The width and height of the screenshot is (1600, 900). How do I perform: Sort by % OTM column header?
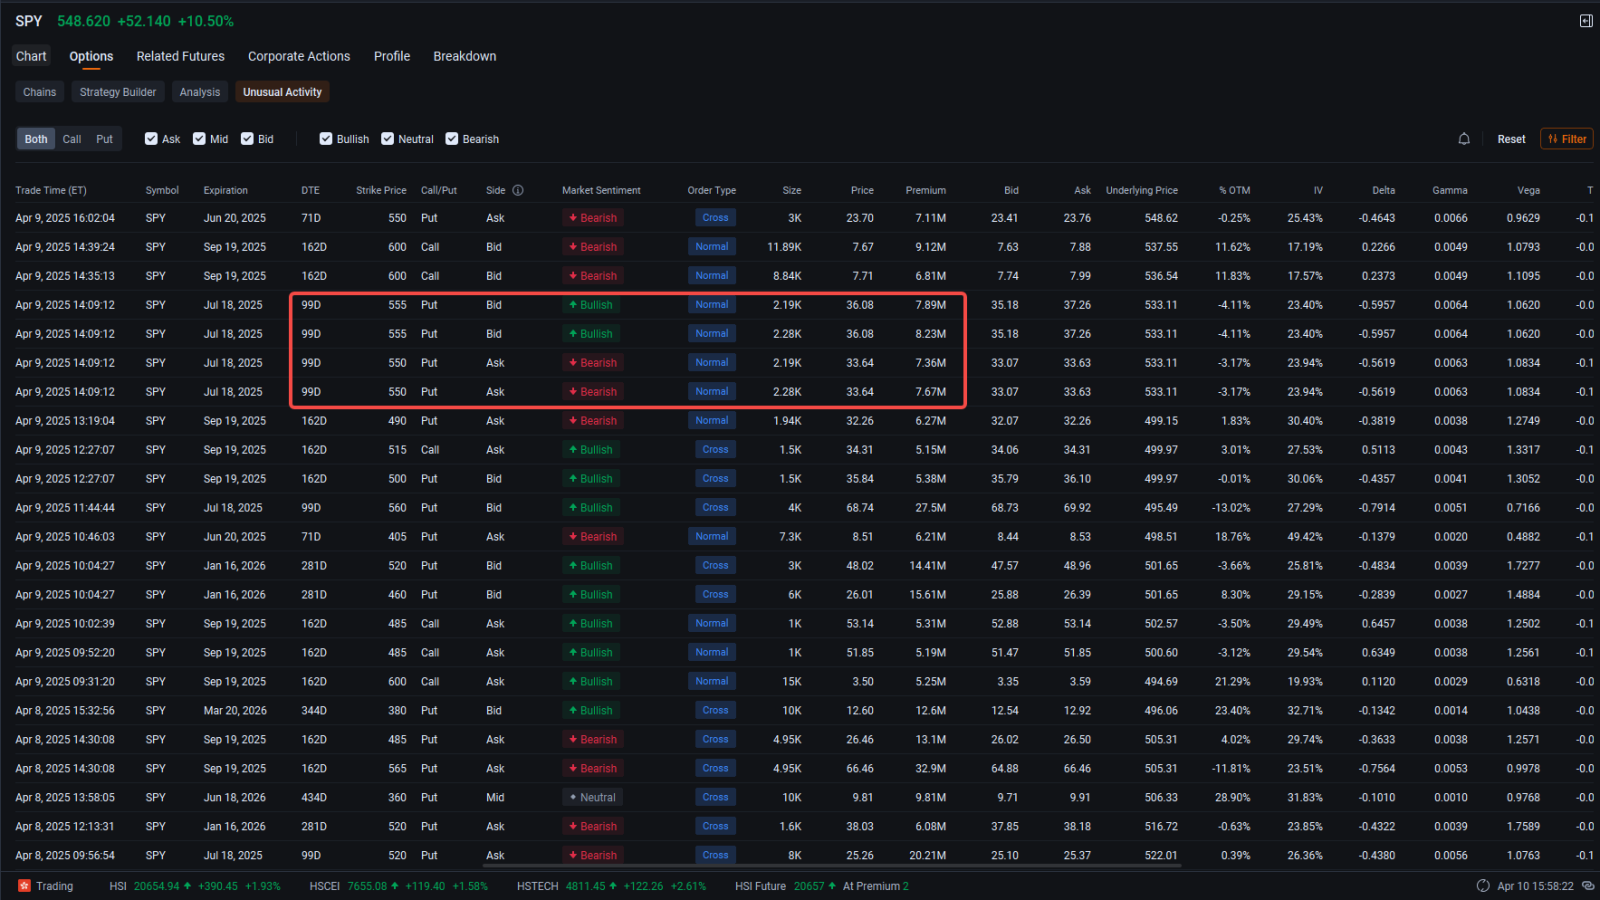point(1234,190)
